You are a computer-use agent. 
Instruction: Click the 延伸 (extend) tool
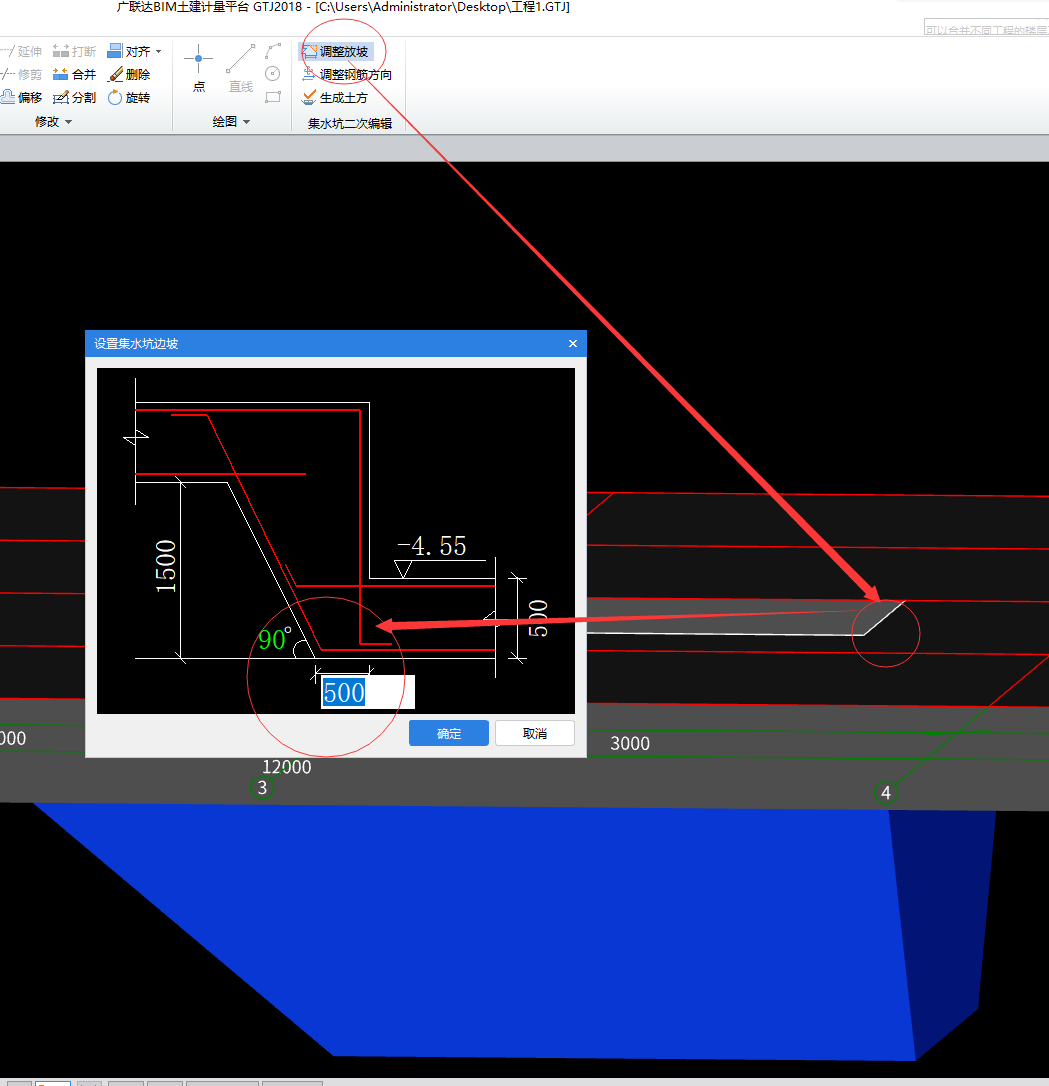pyautogui.click(x=21, y=51)
